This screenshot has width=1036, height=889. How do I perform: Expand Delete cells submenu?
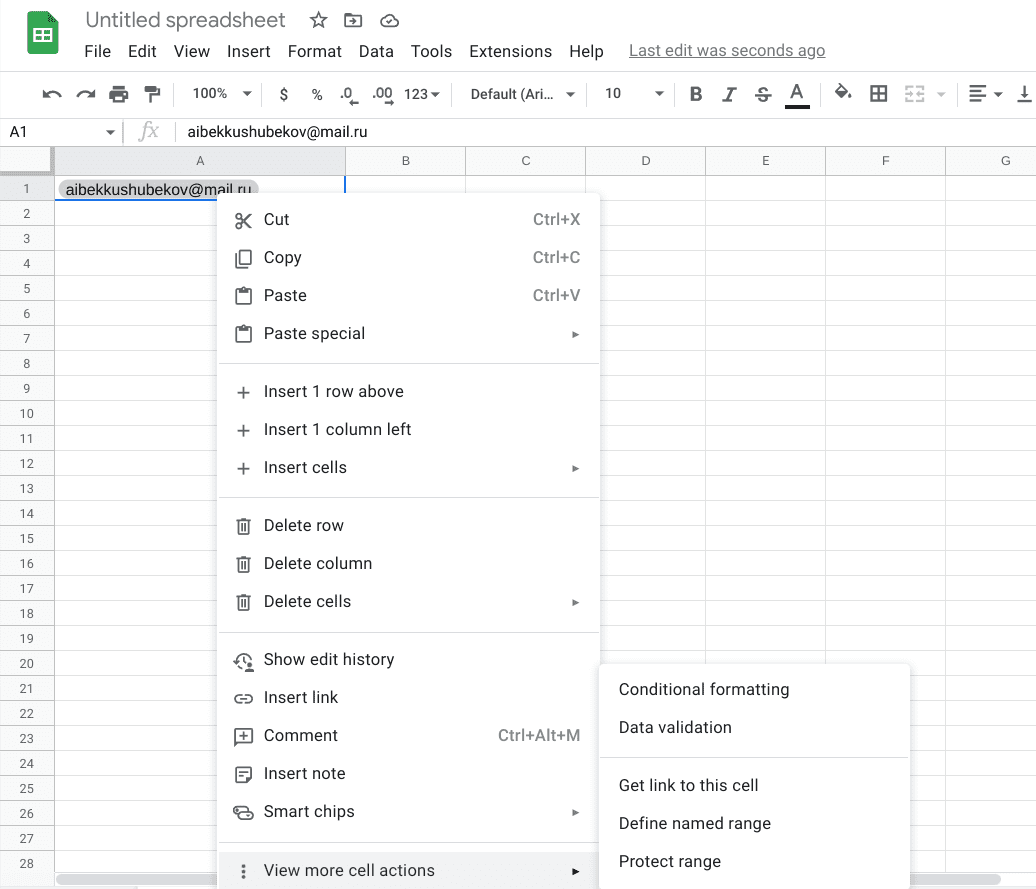tap(408, 602)
